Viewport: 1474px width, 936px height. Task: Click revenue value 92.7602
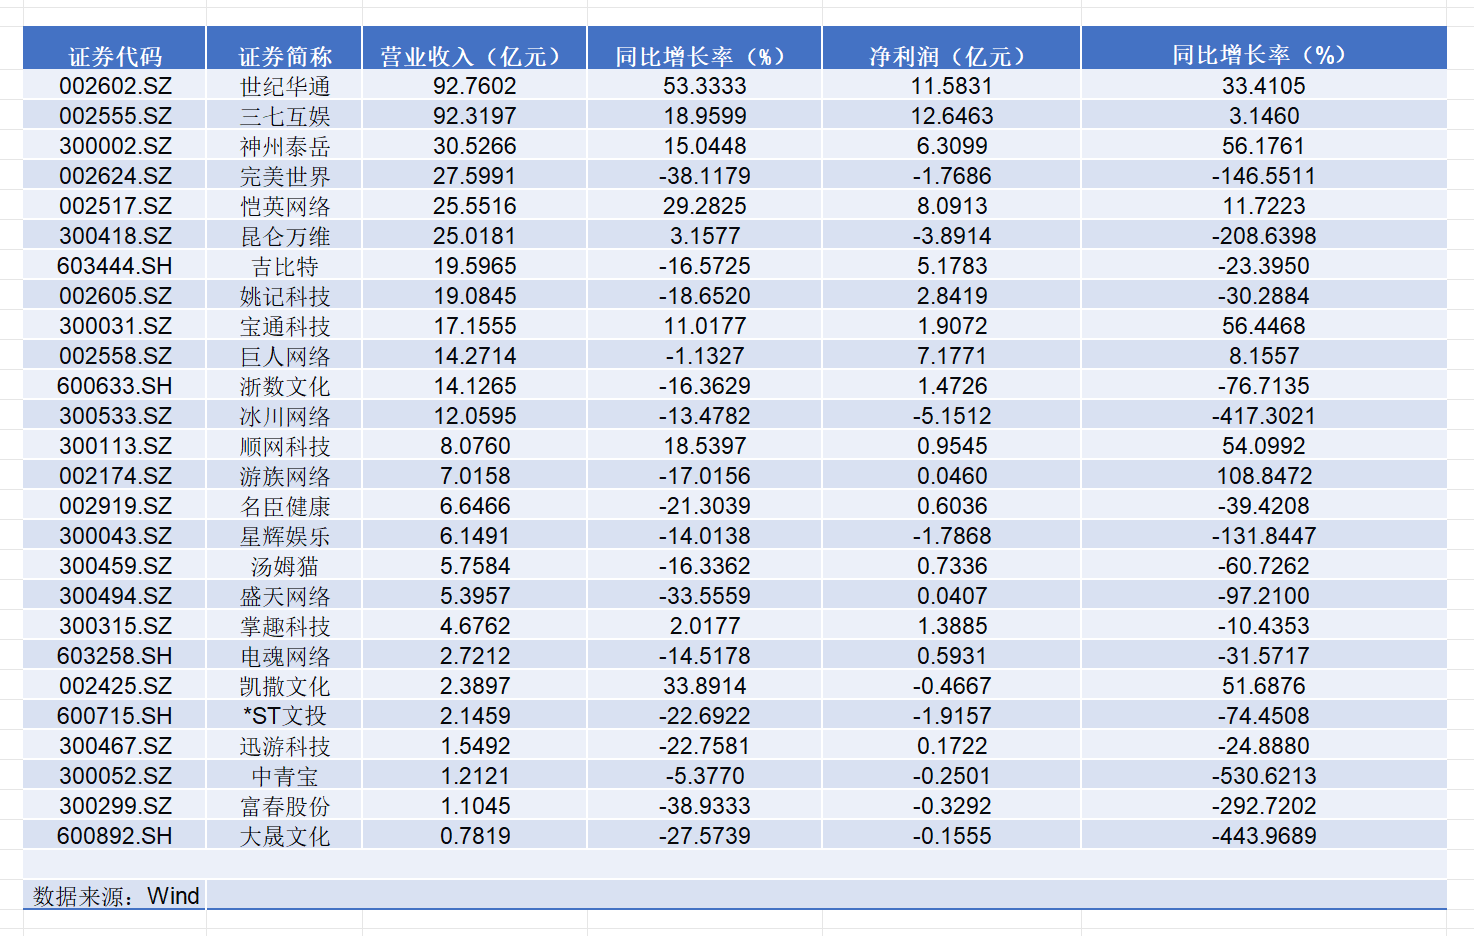point(475,86)
